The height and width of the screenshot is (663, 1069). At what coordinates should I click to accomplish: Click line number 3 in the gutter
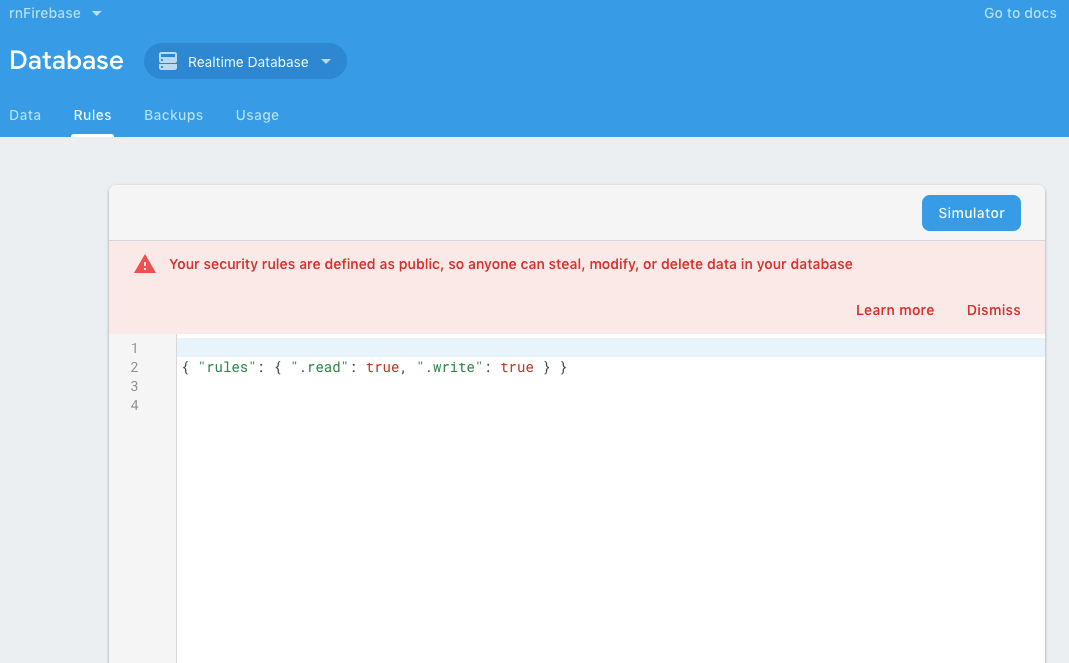point(134,386)
